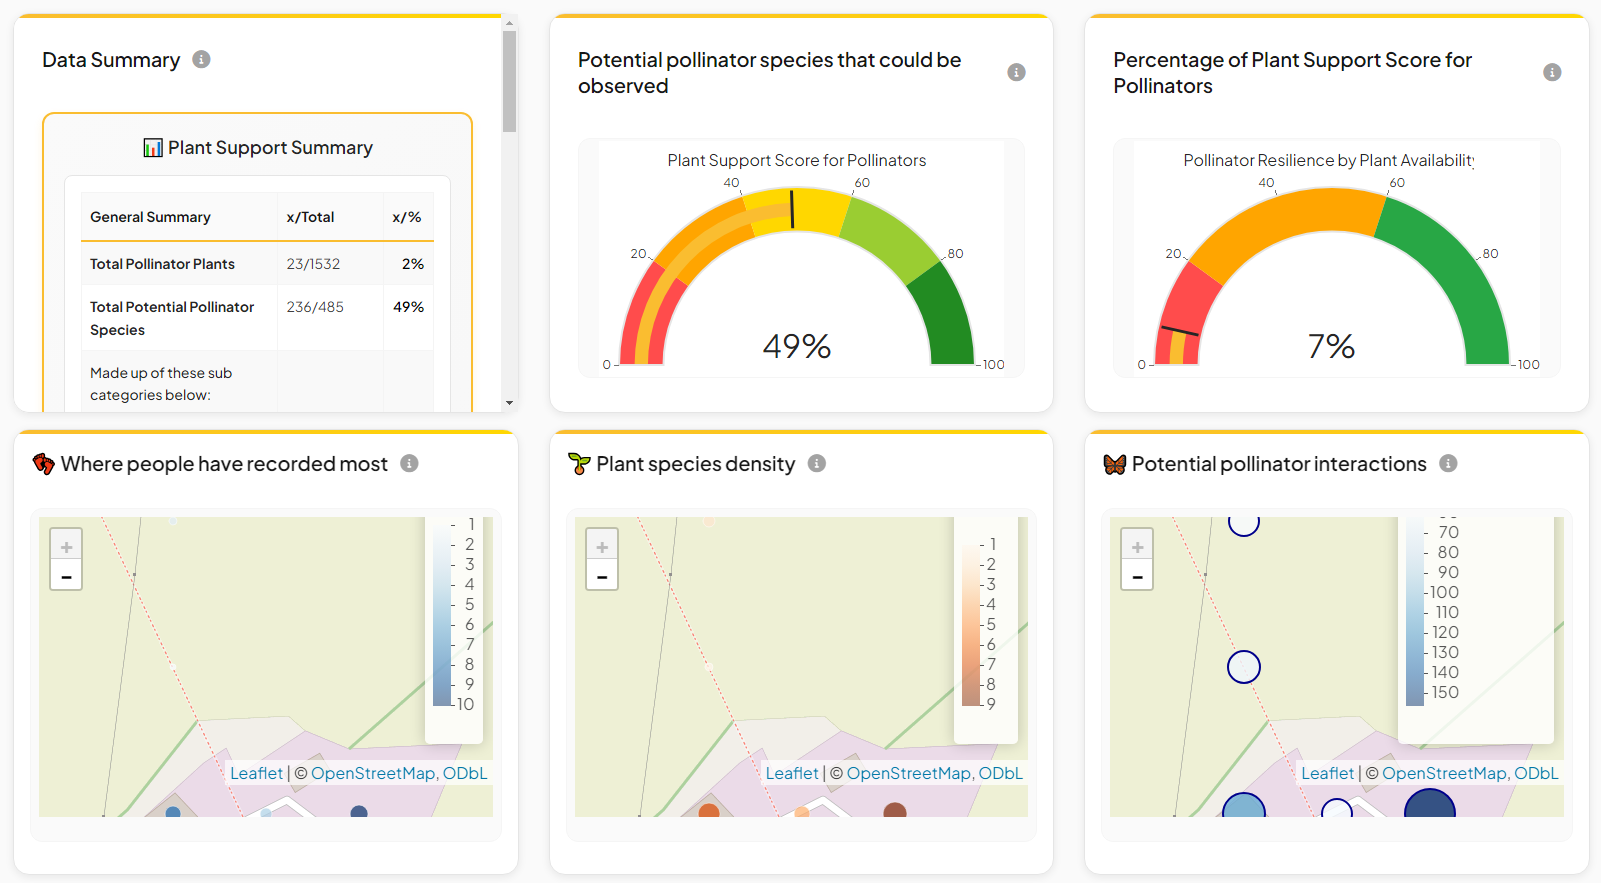Click the Data Summary info icon
The height and width of the screenshot is (883, 1601).
click(x=201, y=60)
